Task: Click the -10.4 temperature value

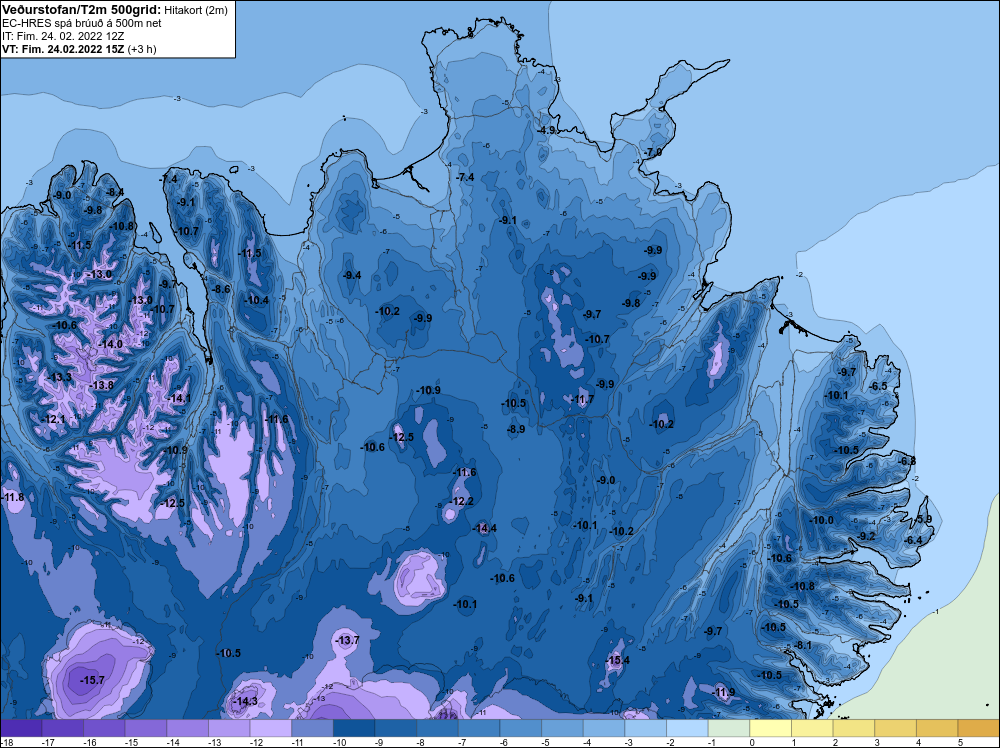Action: click(x=256, y=300)
